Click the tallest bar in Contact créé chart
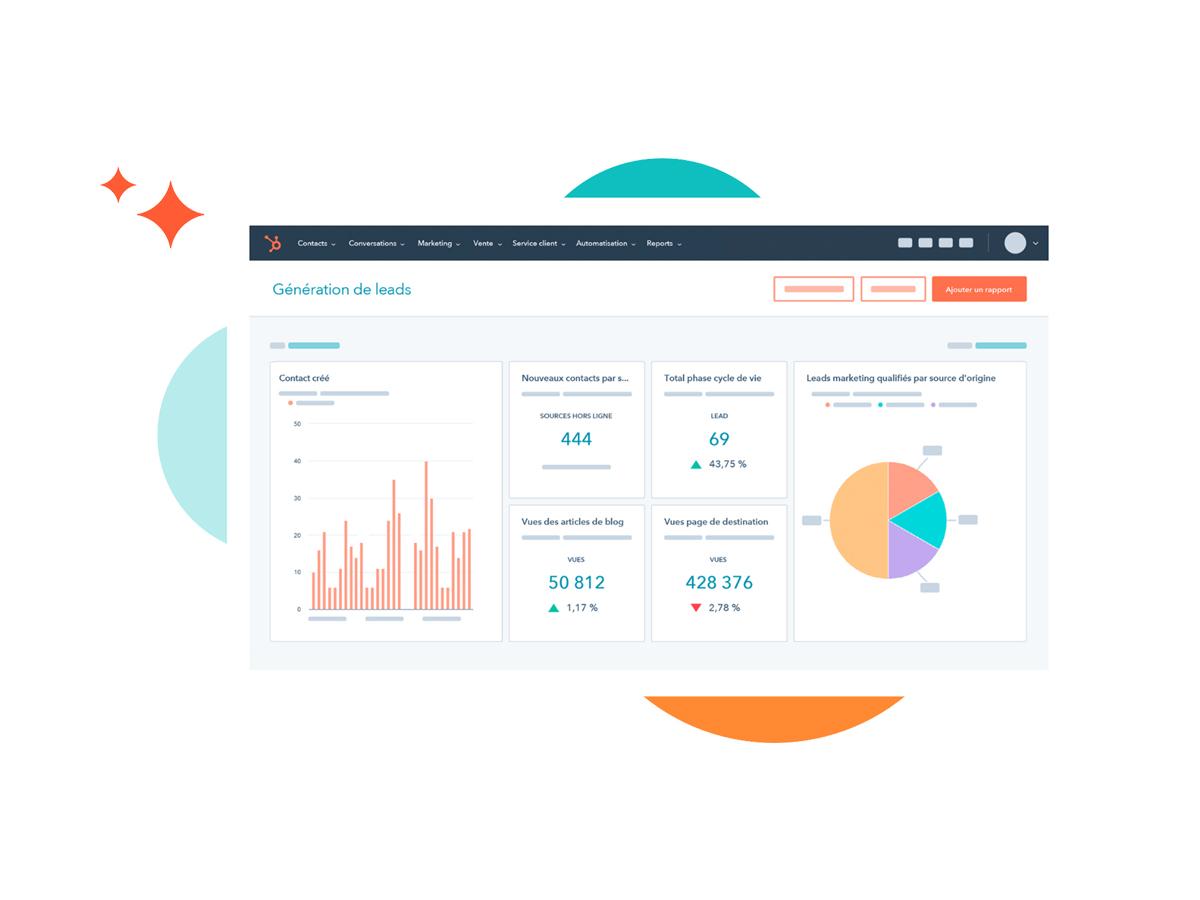The image size is (1200, 900). (426, 535)
